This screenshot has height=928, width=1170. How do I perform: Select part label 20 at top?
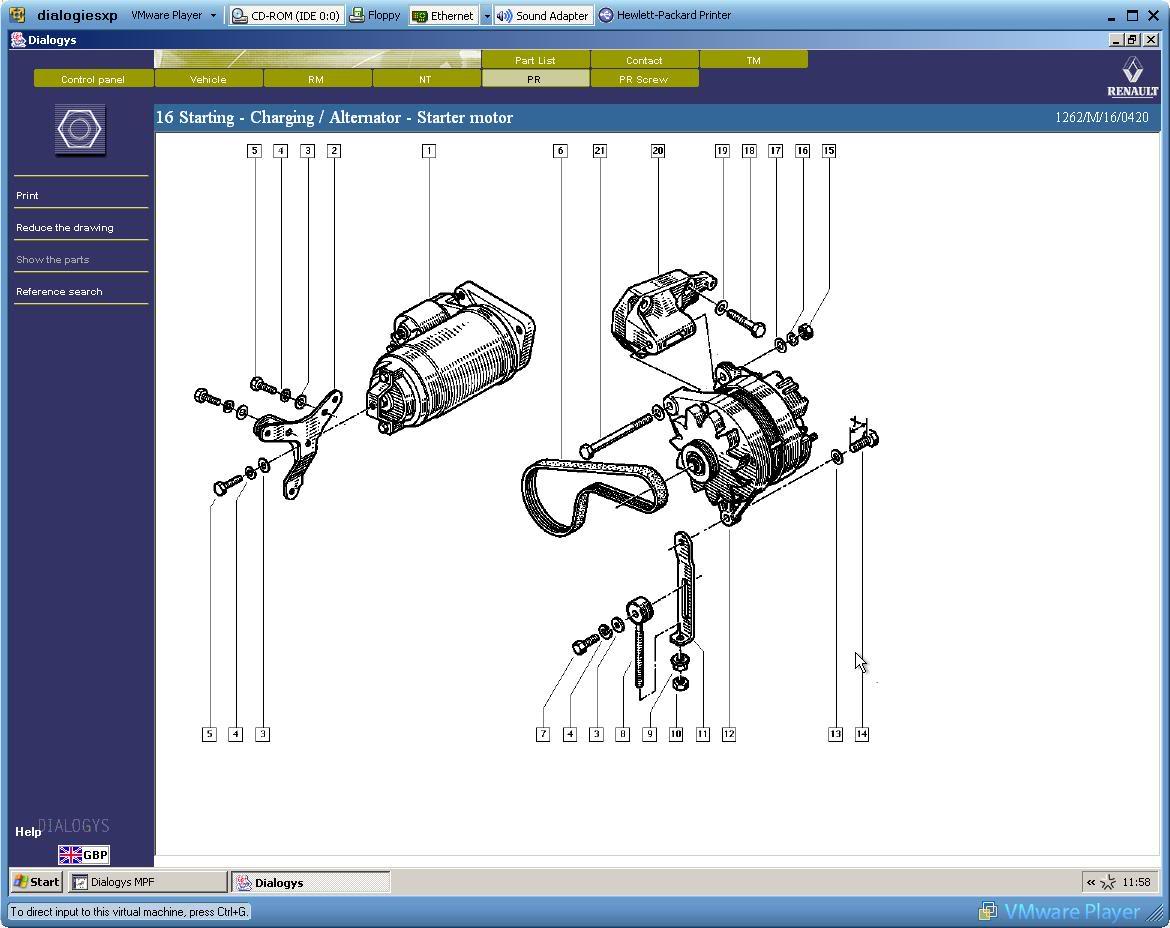tap(658, 151)
